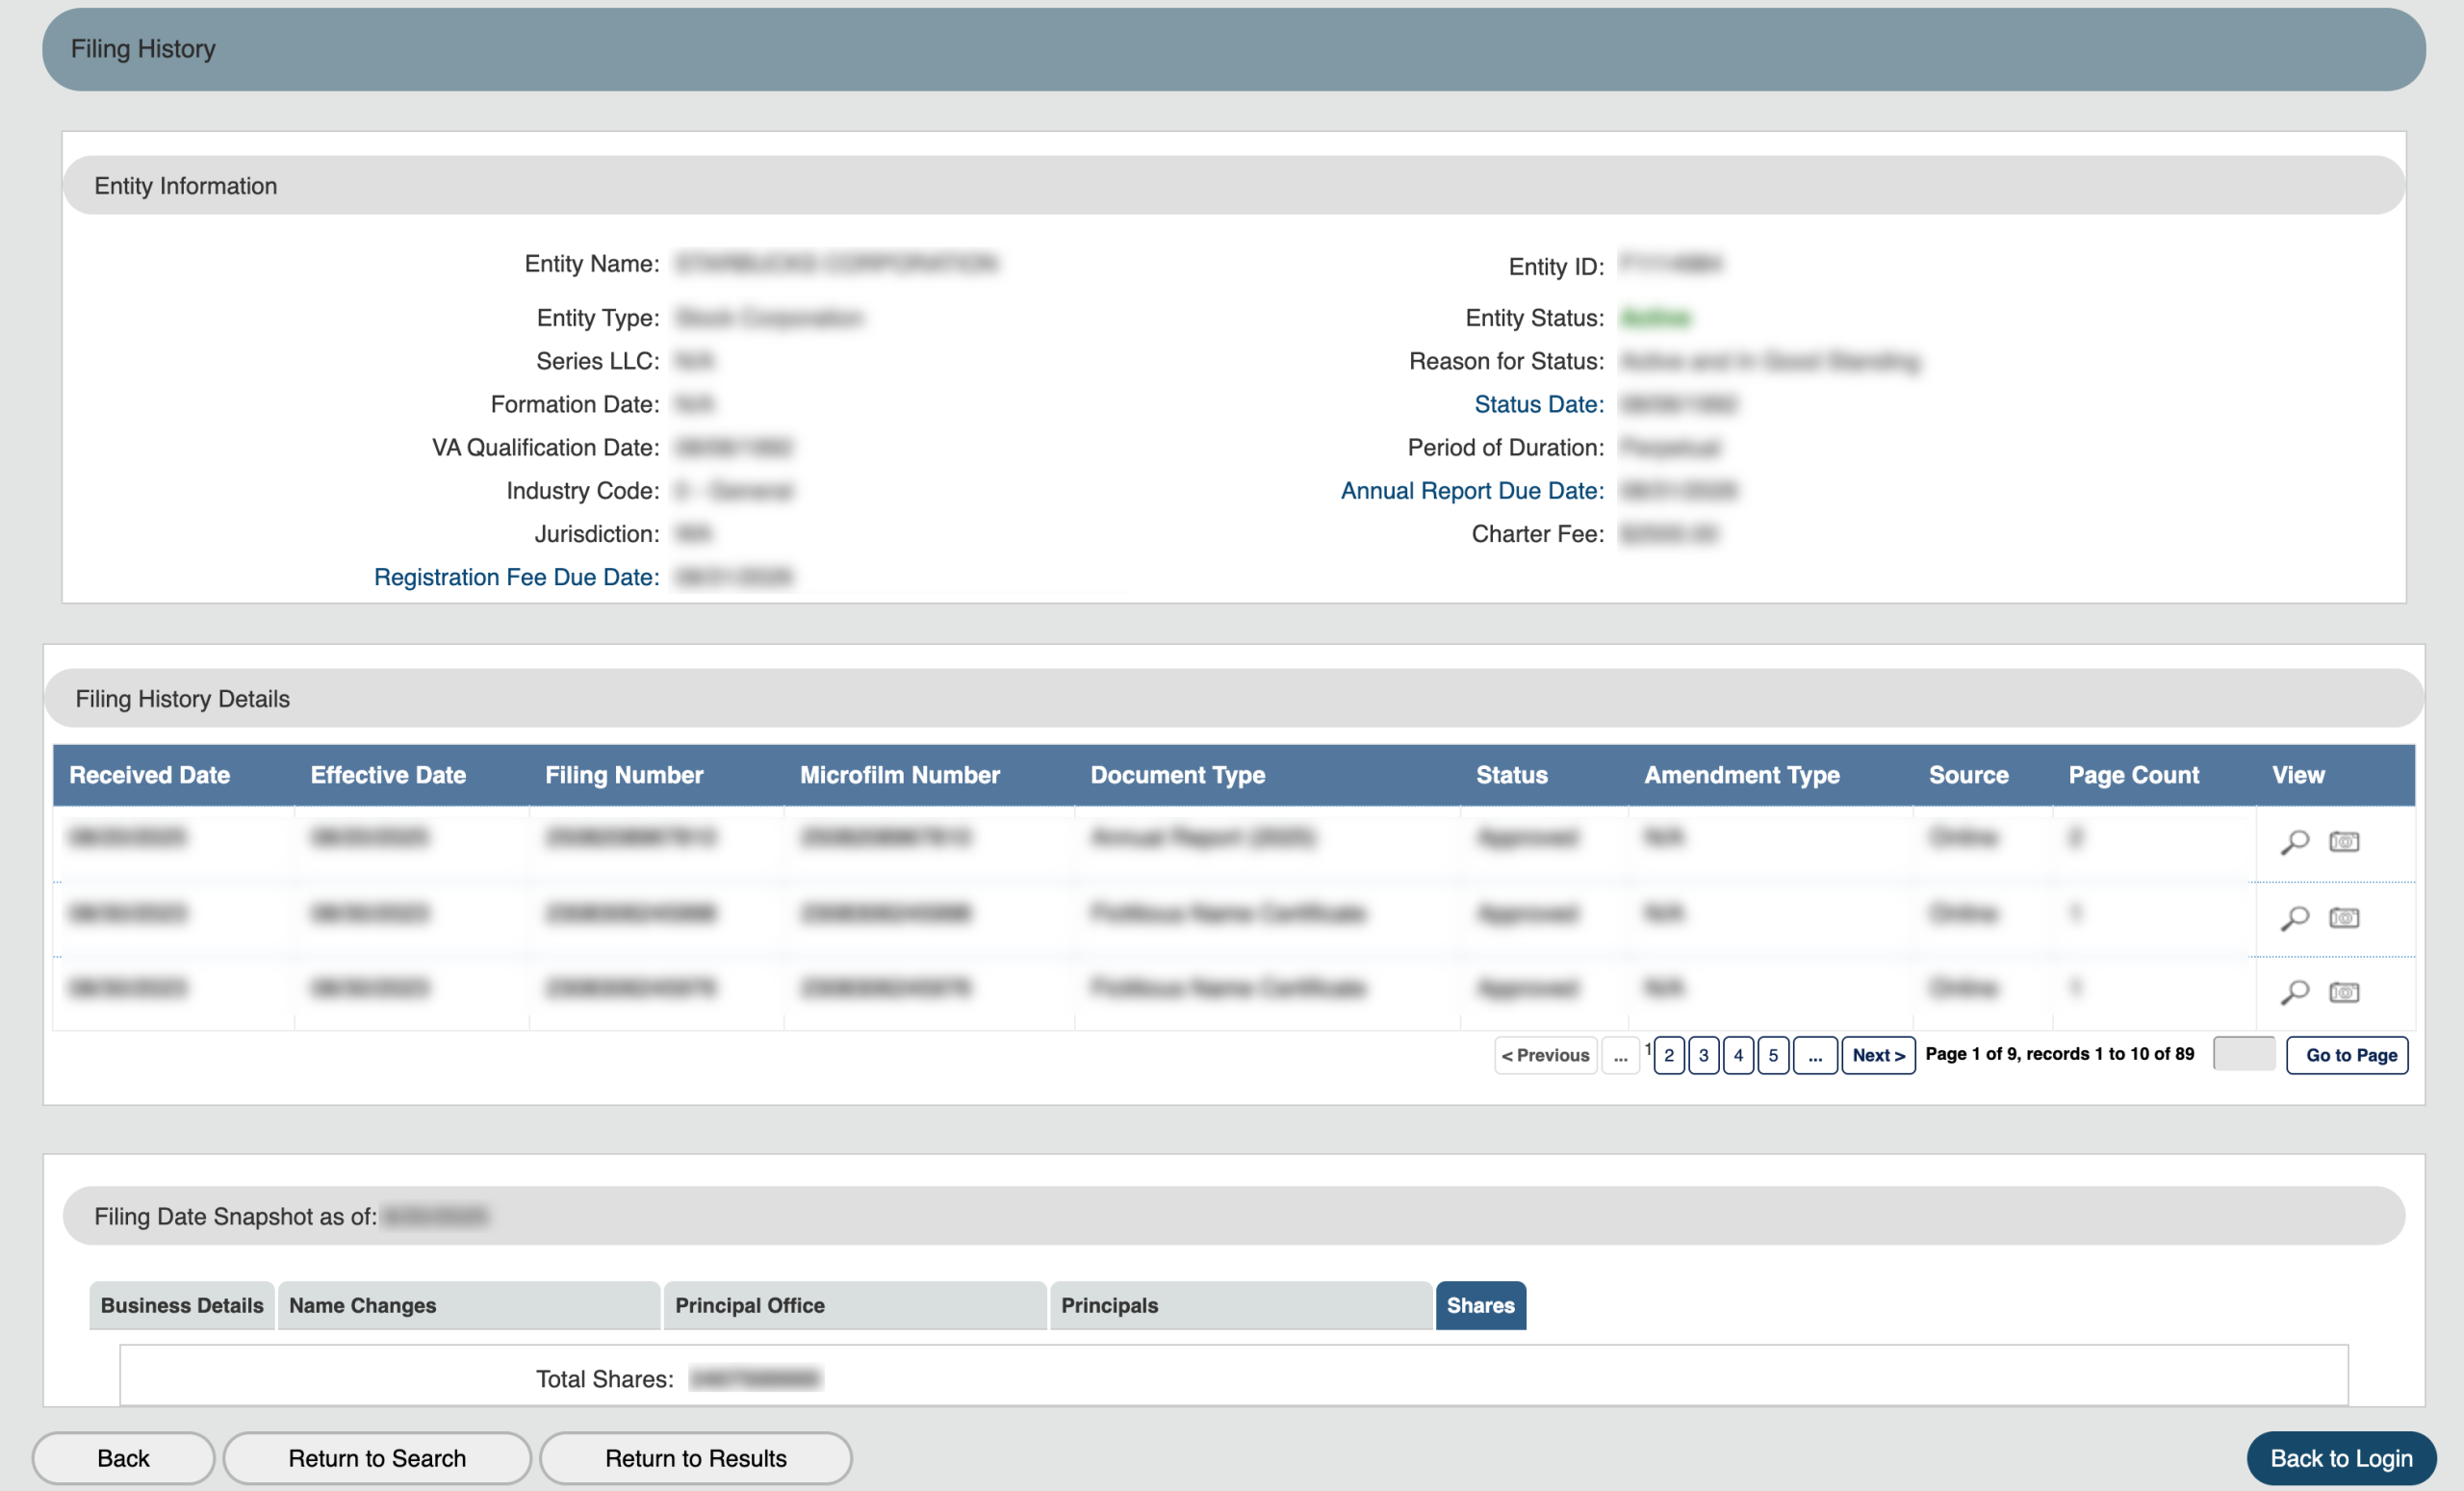Go to page 5 of filing history
The width and height of the screenshot is (2464, 1491).
(x=1773, y=1055)
